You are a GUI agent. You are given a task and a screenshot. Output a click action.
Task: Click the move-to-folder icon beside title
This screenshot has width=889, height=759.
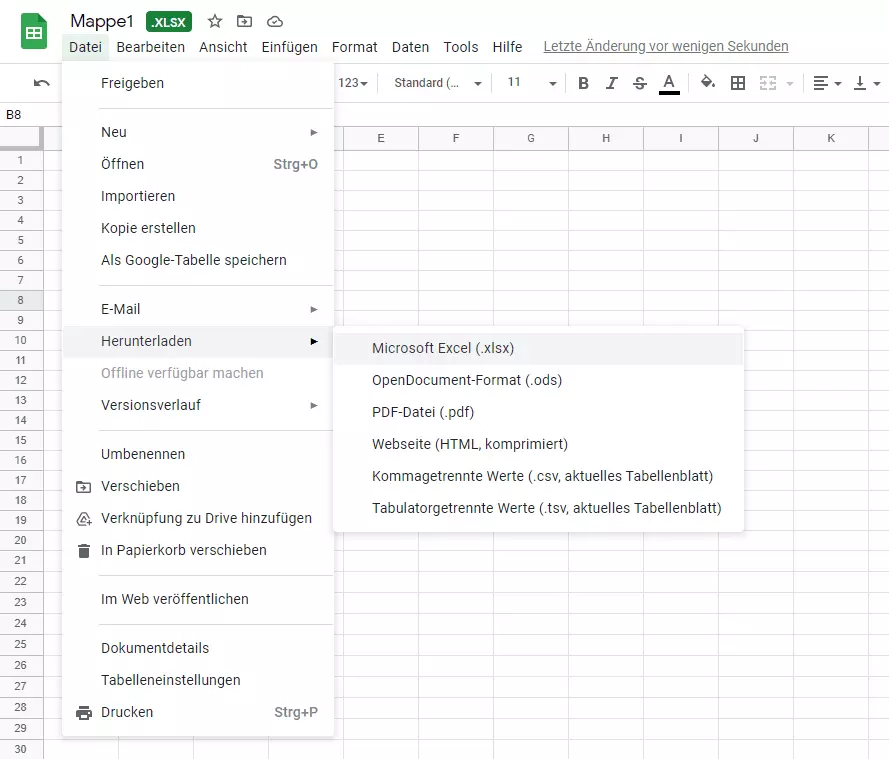click(244, 21)
